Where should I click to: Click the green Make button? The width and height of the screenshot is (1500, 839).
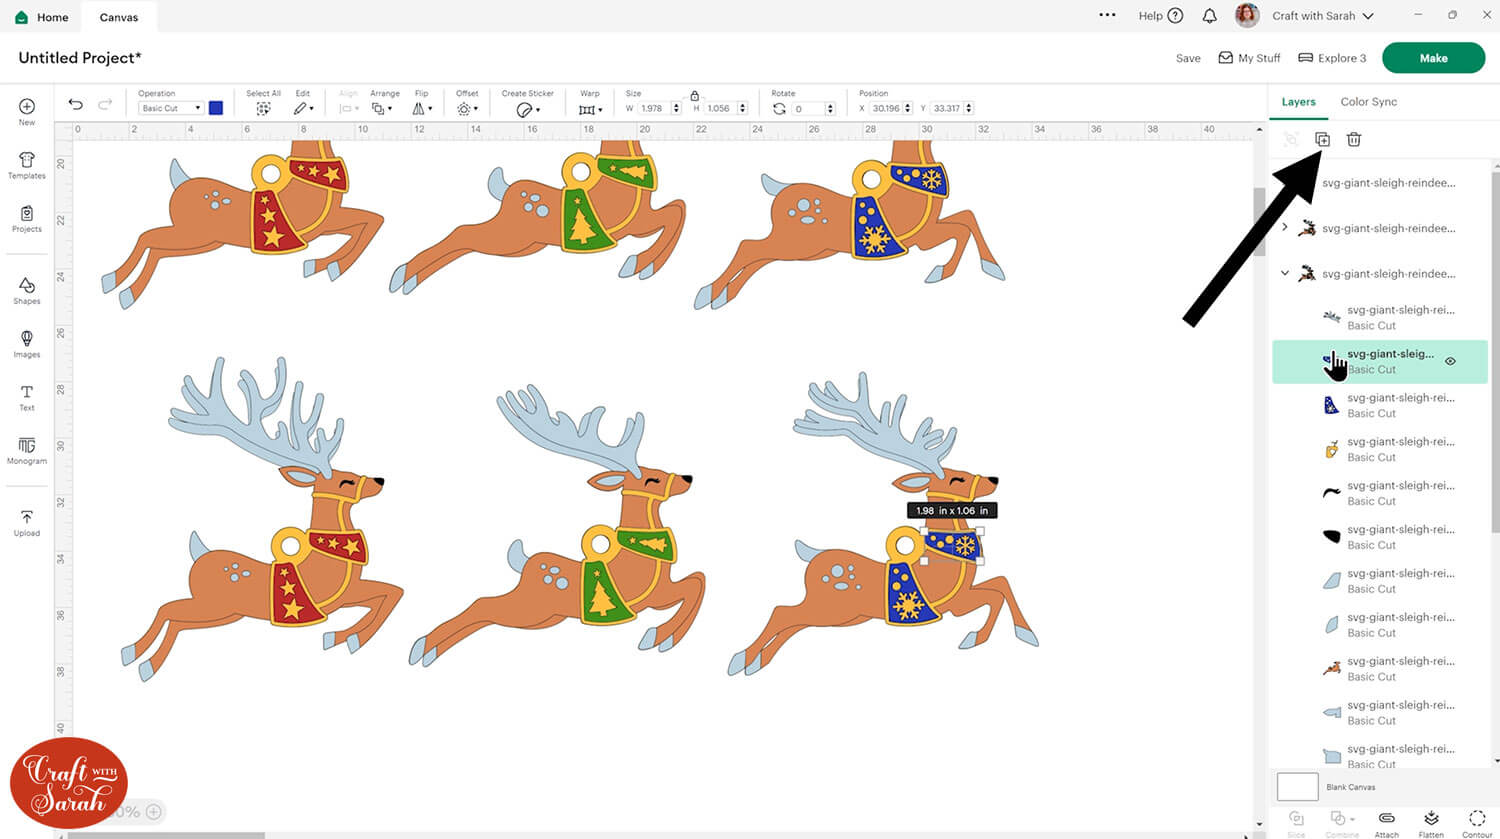pyautogui.click(x=1432, y=58)
